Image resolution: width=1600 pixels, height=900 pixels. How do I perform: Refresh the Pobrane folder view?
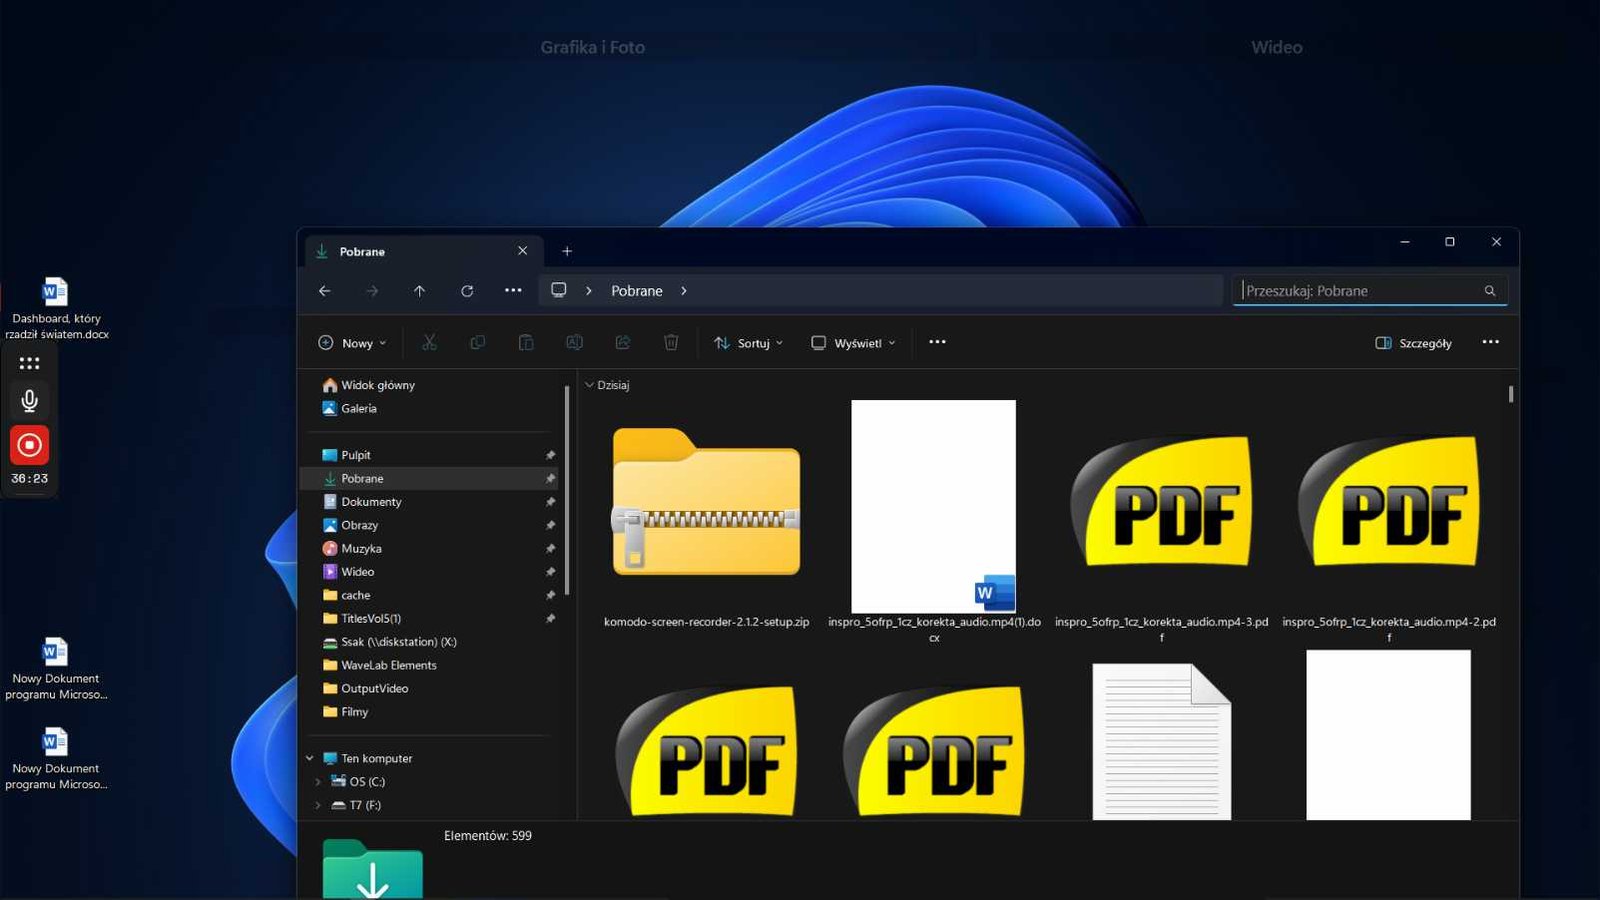[467, 291]
